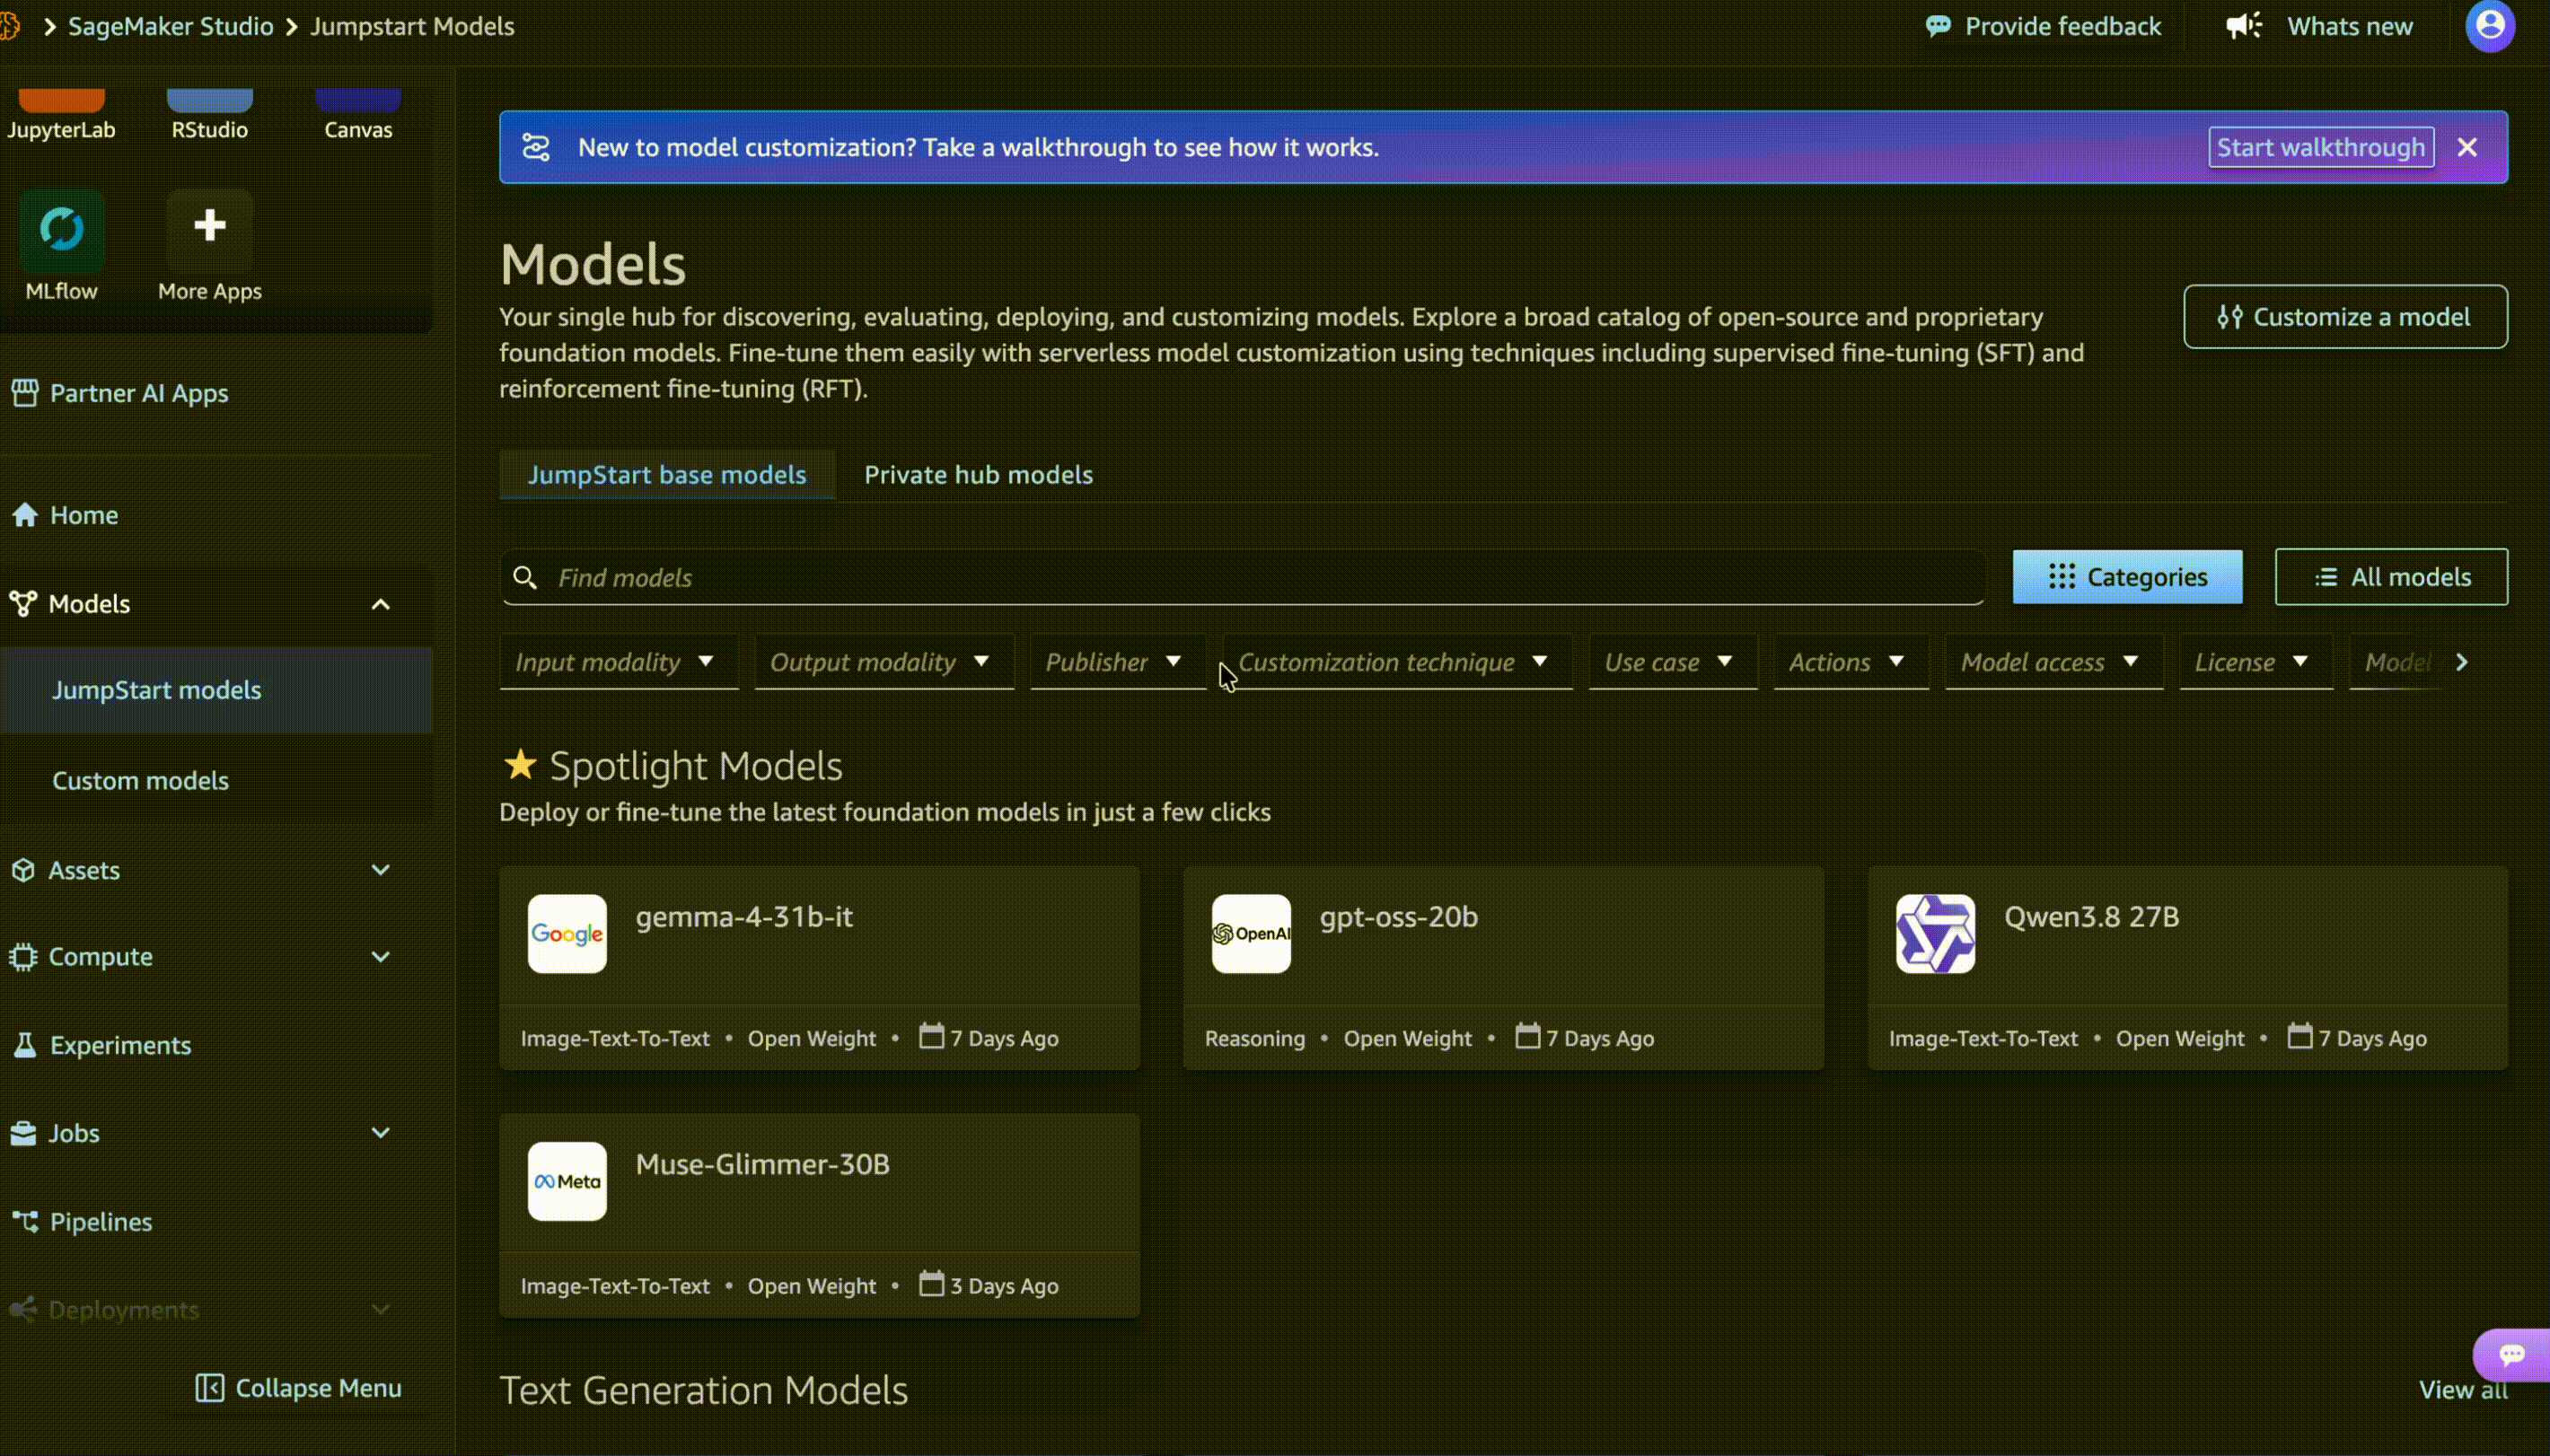This screenshot has width=2550, height=1456.
Task: Click the customization banner settings icon
Action: pos(536,147)
